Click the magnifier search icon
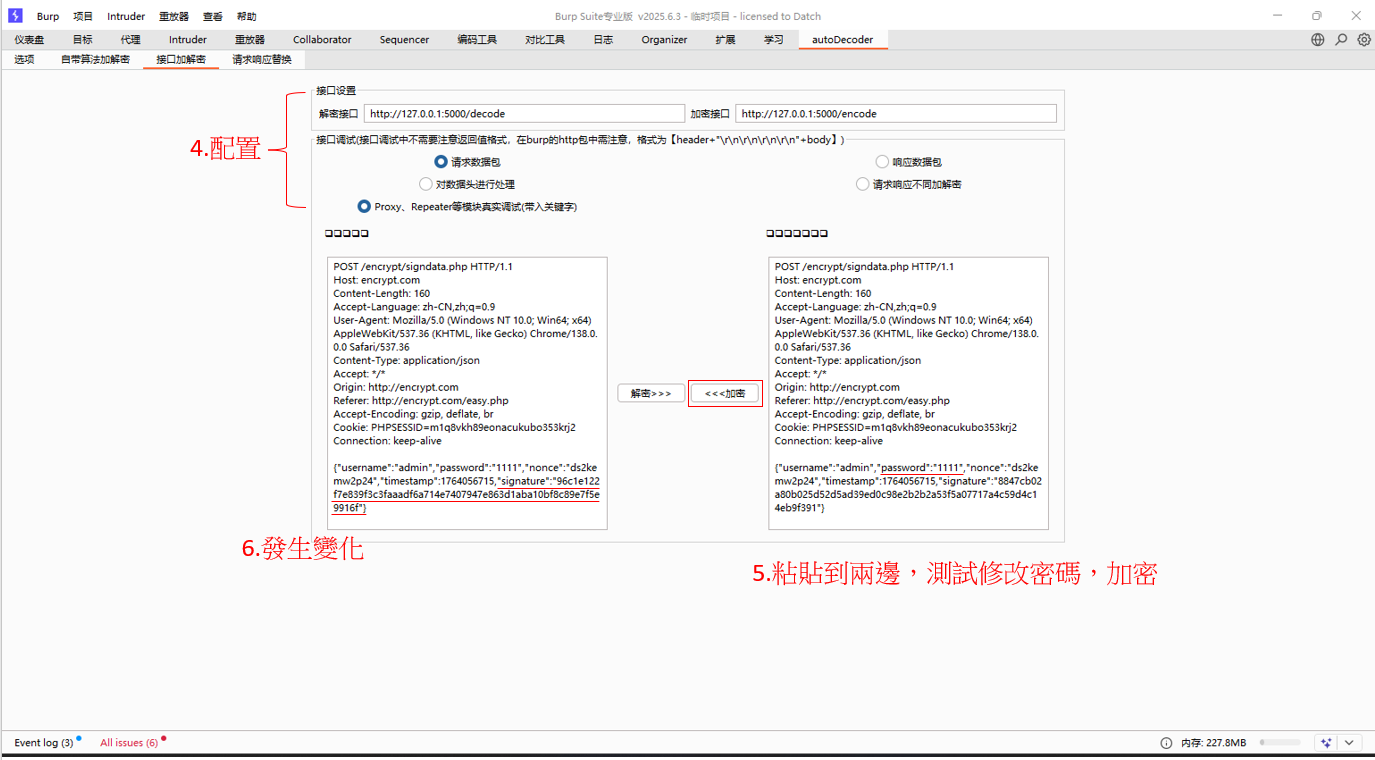Screen dimensions: 1375x760 (1341, 40)
